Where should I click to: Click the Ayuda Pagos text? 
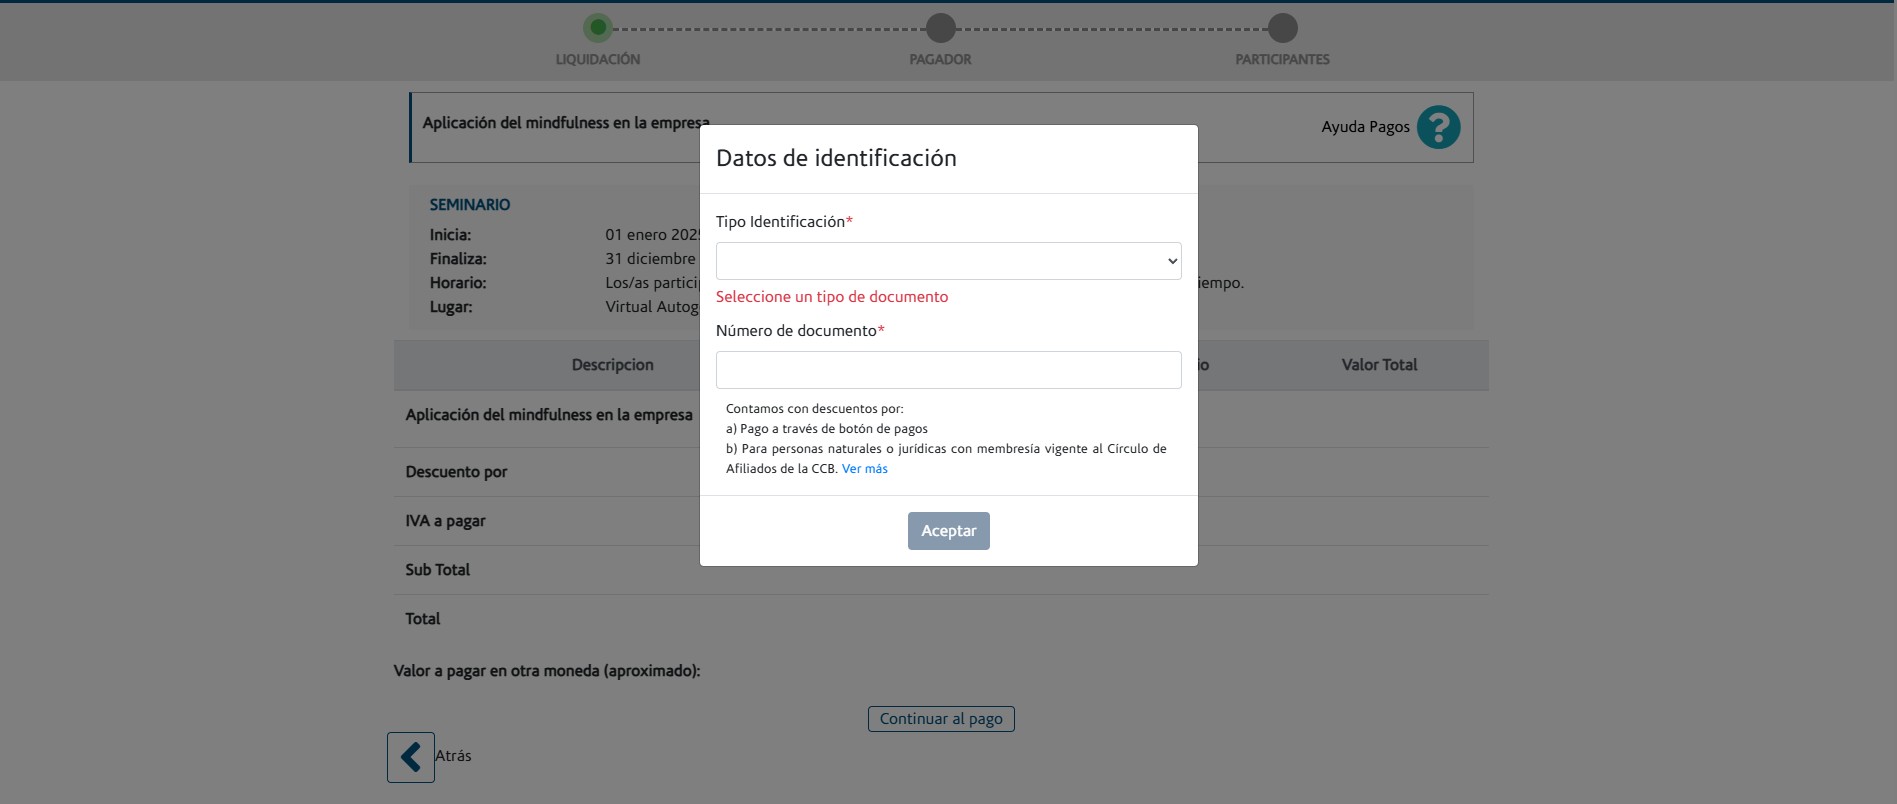[1365, 127]
